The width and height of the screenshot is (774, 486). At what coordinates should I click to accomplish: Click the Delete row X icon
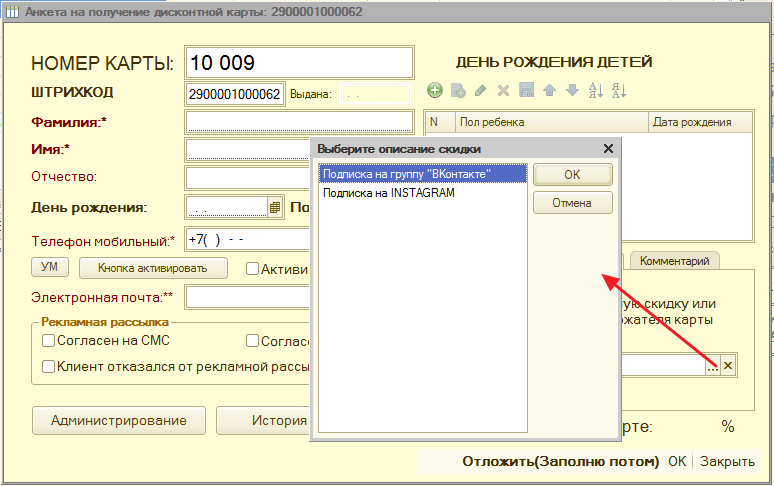click(x=503, y=90)
